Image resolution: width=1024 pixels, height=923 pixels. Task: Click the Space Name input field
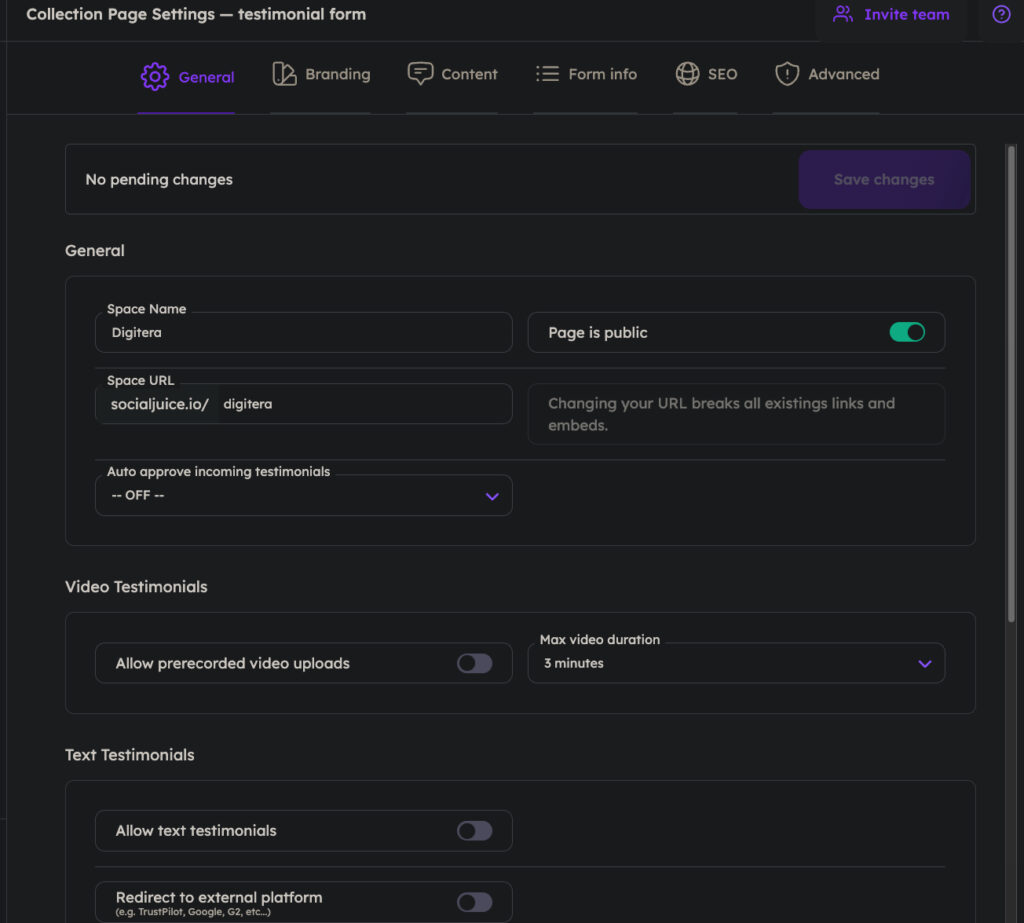coord(304,333)
